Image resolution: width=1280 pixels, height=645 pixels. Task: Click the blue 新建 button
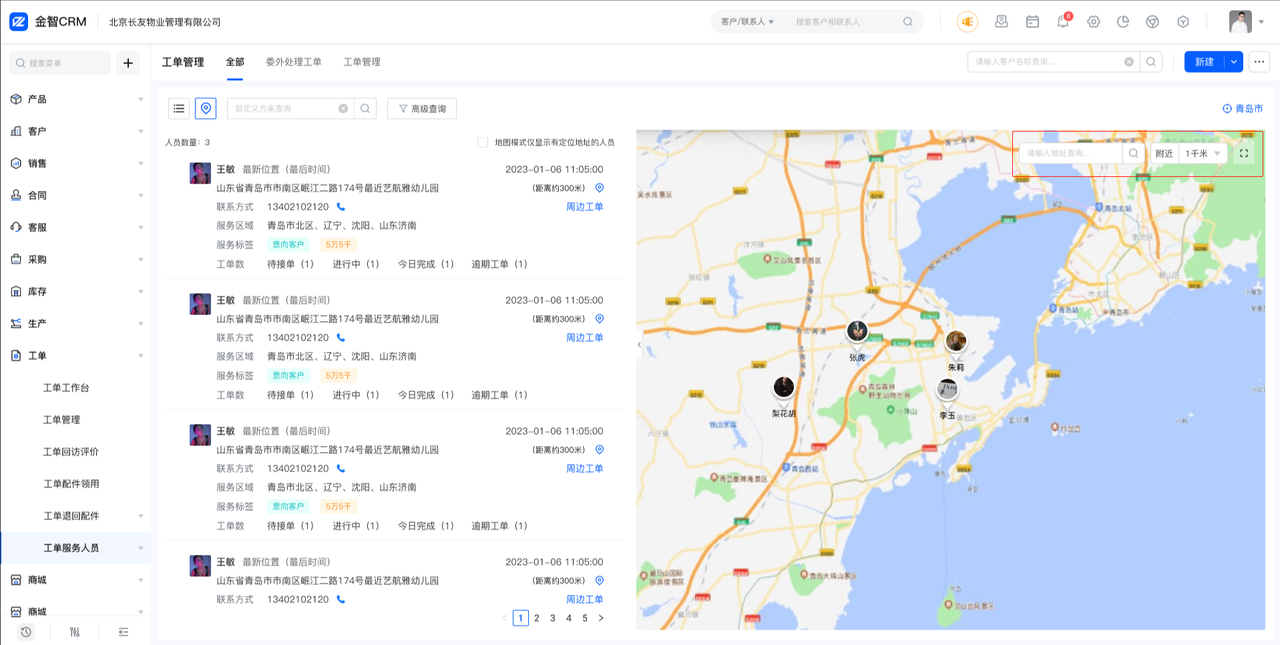1205,62
